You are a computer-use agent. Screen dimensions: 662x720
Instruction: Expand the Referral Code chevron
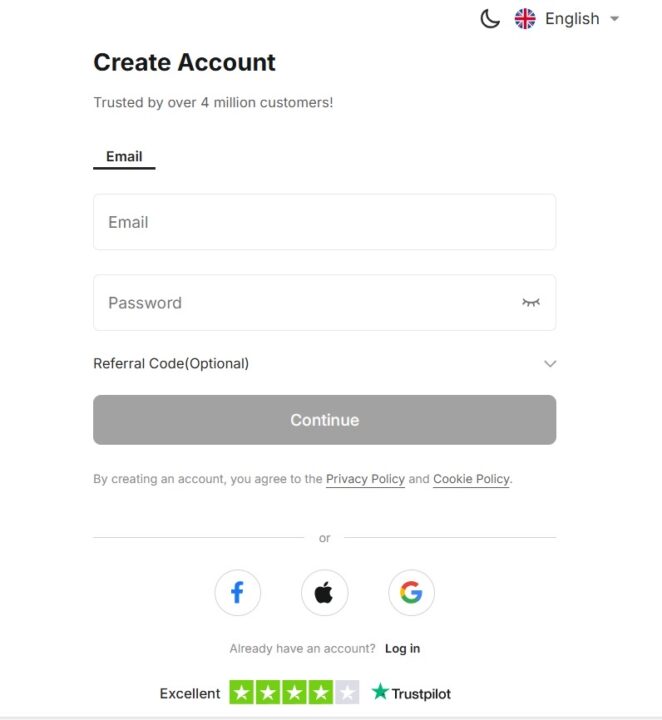point(550,364)
